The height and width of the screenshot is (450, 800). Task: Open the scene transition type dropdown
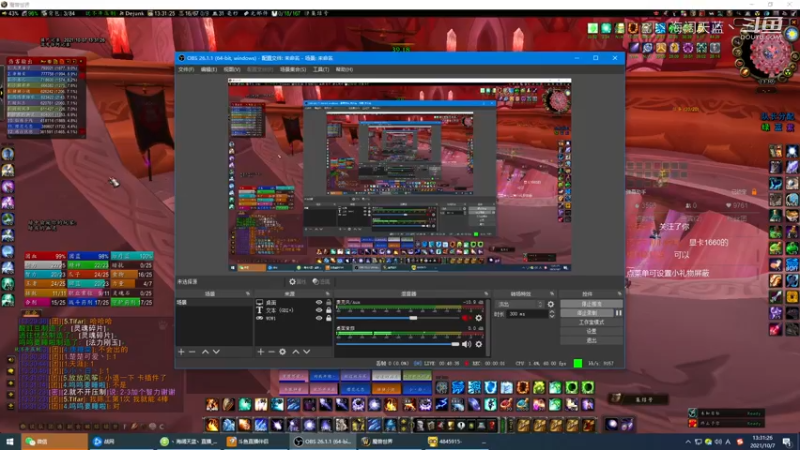coord(519,304)
